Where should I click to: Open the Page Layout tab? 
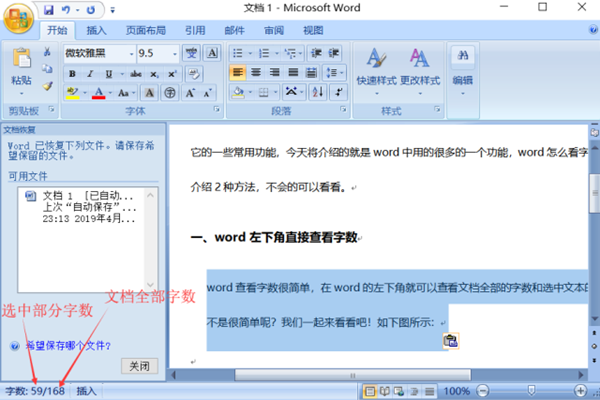(x=146, y=30)
